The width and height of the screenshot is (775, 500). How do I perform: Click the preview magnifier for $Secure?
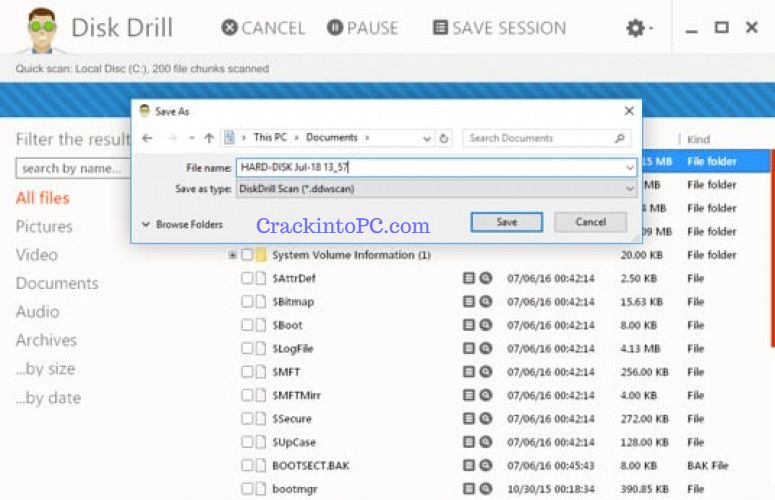(x=486, y=418)
